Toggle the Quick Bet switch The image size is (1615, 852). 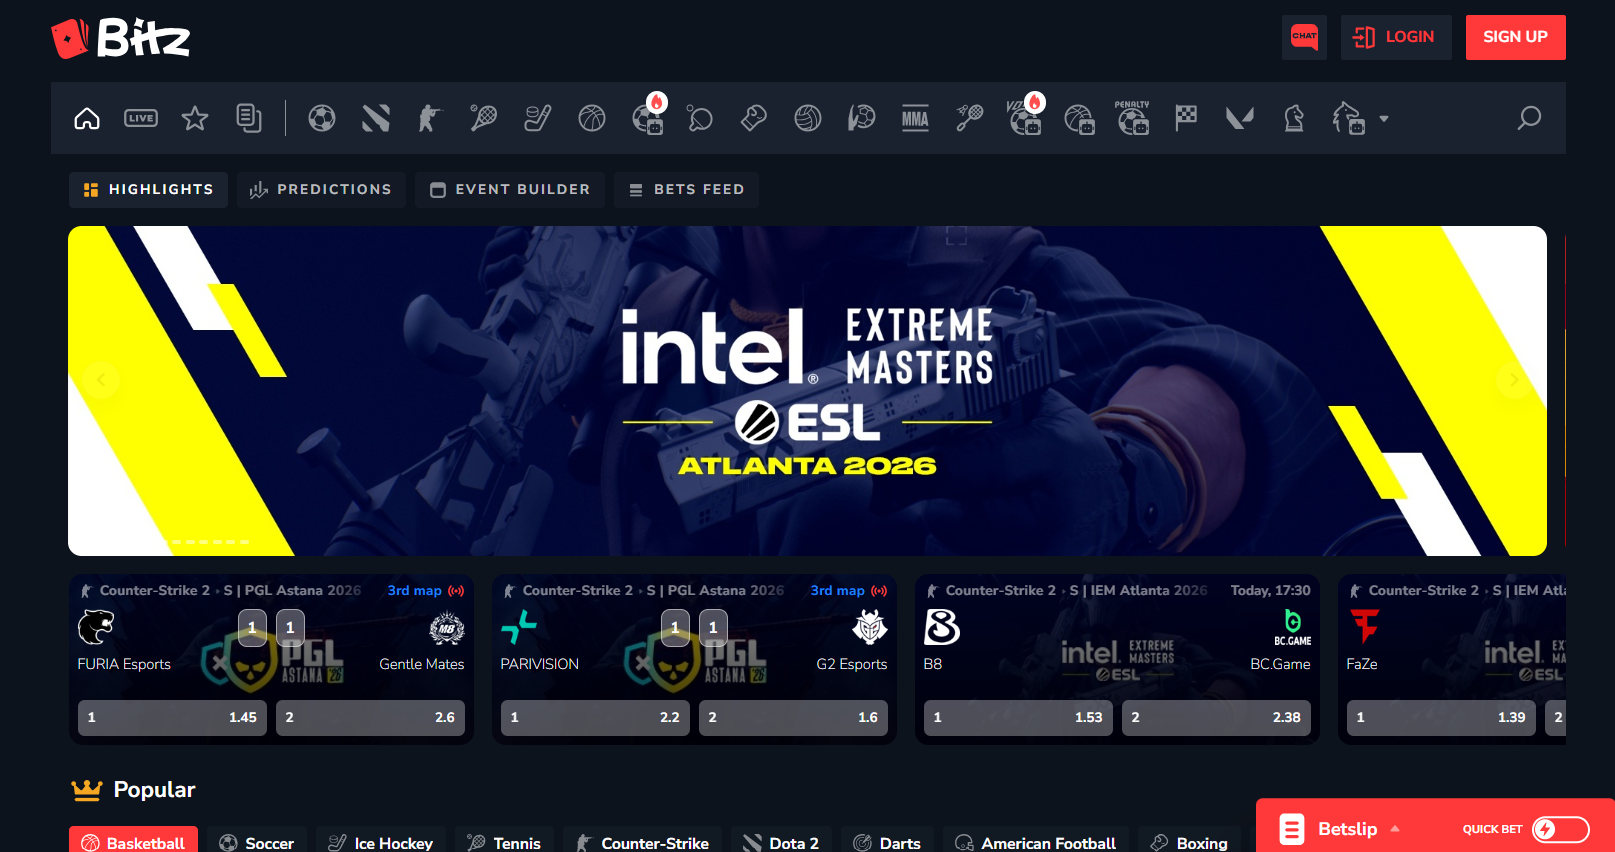[x=1560, y=829]
